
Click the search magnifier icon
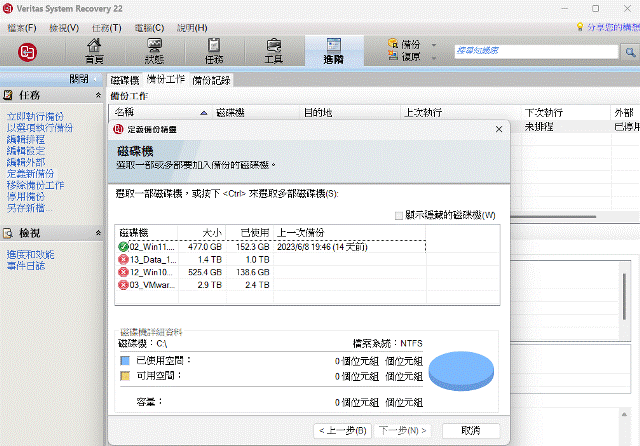click(x=630, y=52)
